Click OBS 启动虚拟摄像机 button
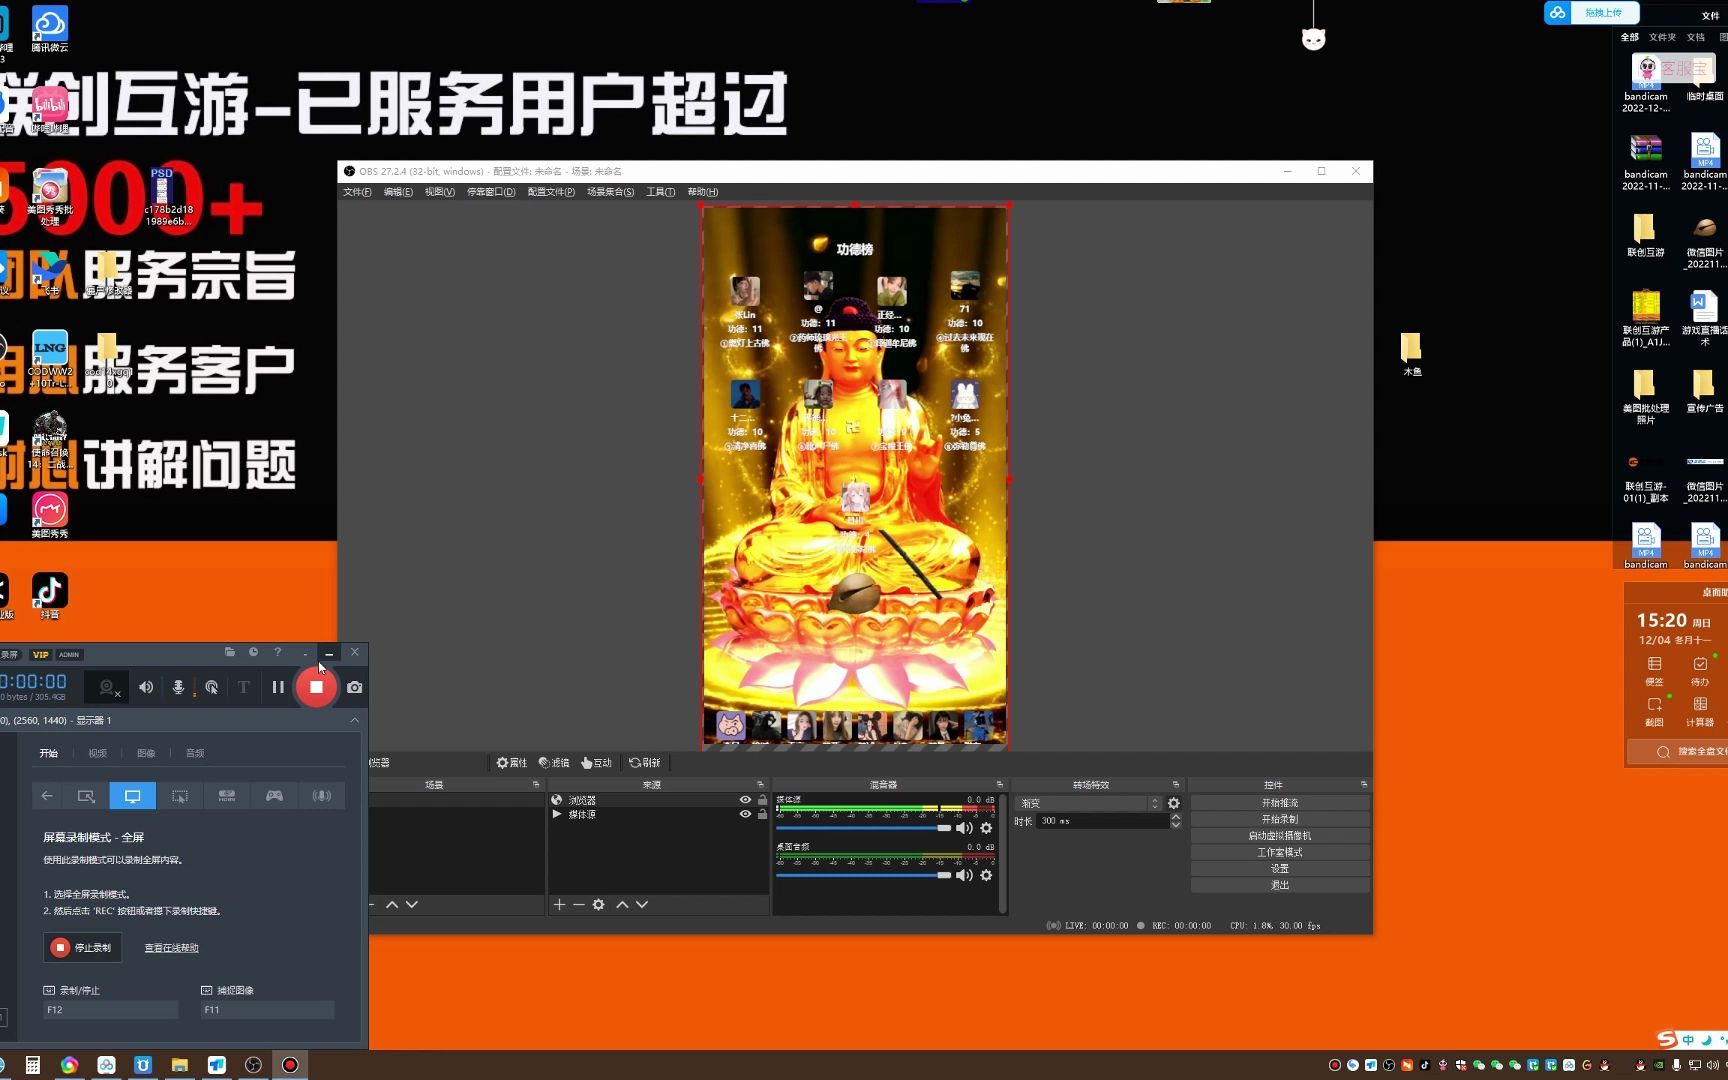 [1280, 836]
